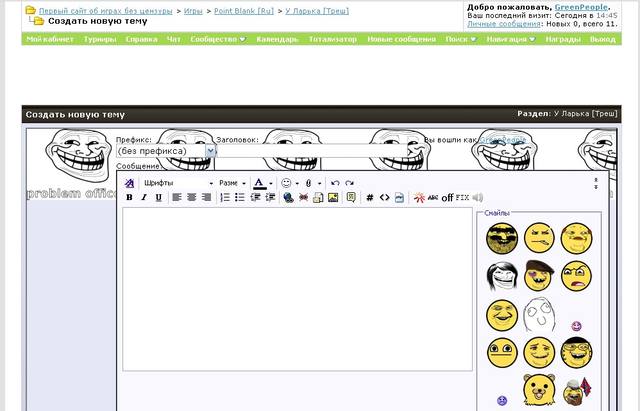Screen dimensions: 640x411
Task: Click the editor resize arrows icon
Action: (x=596, y=183)
